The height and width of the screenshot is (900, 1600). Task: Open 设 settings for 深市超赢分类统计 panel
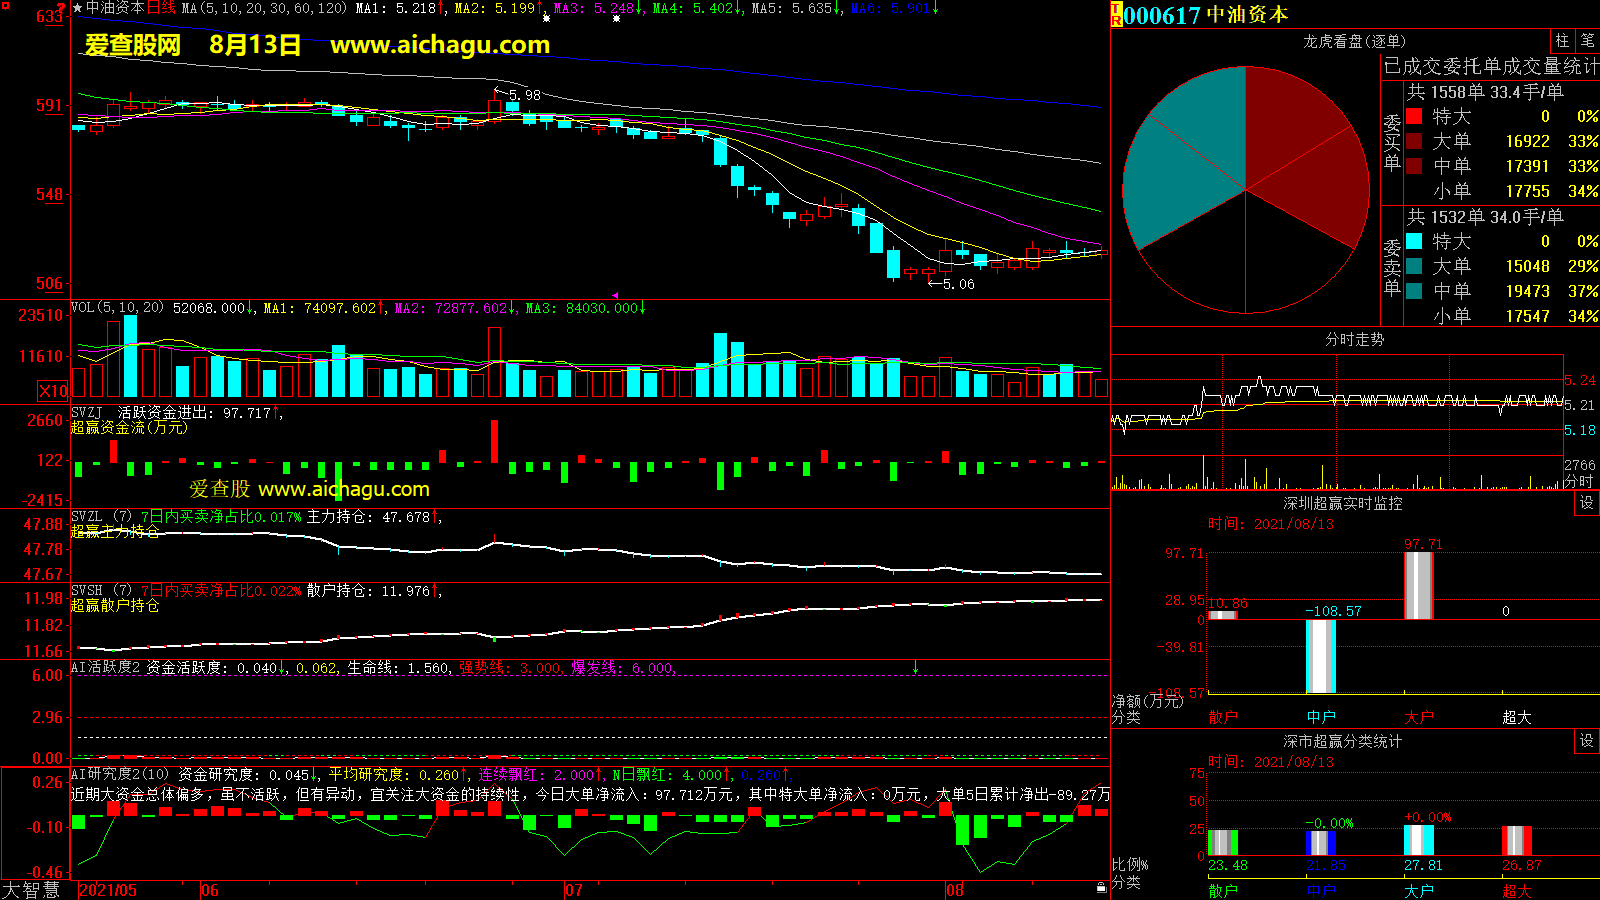[1587, 741]
